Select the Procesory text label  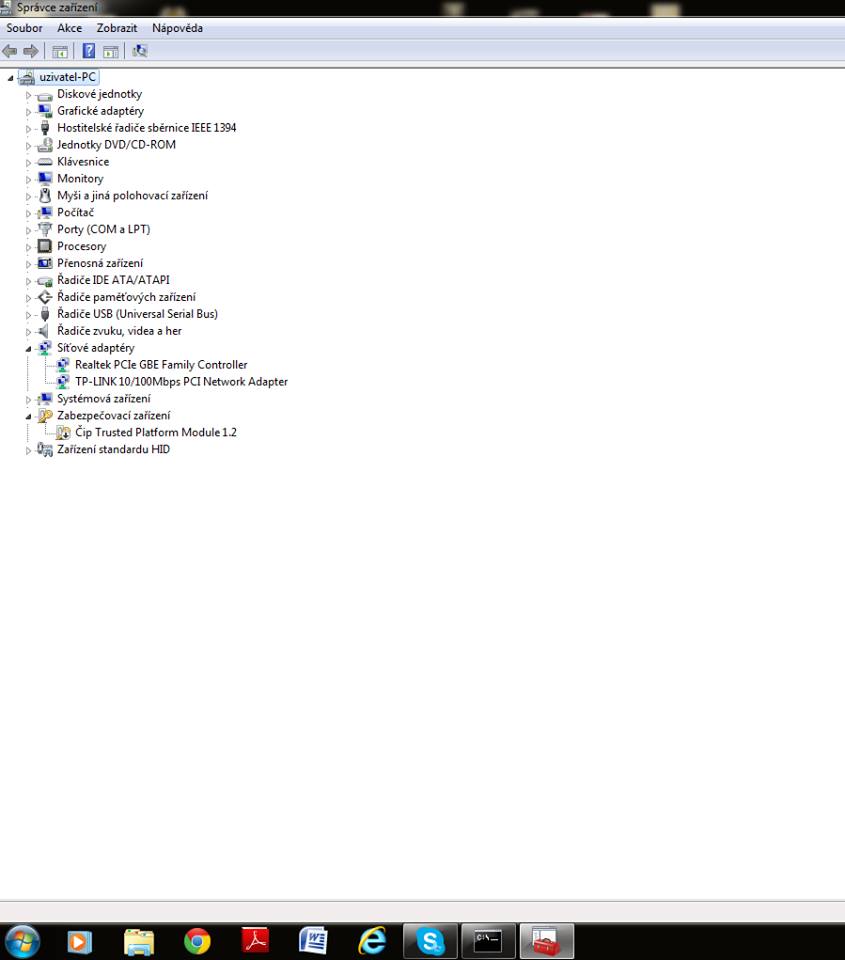click(81, 246)
